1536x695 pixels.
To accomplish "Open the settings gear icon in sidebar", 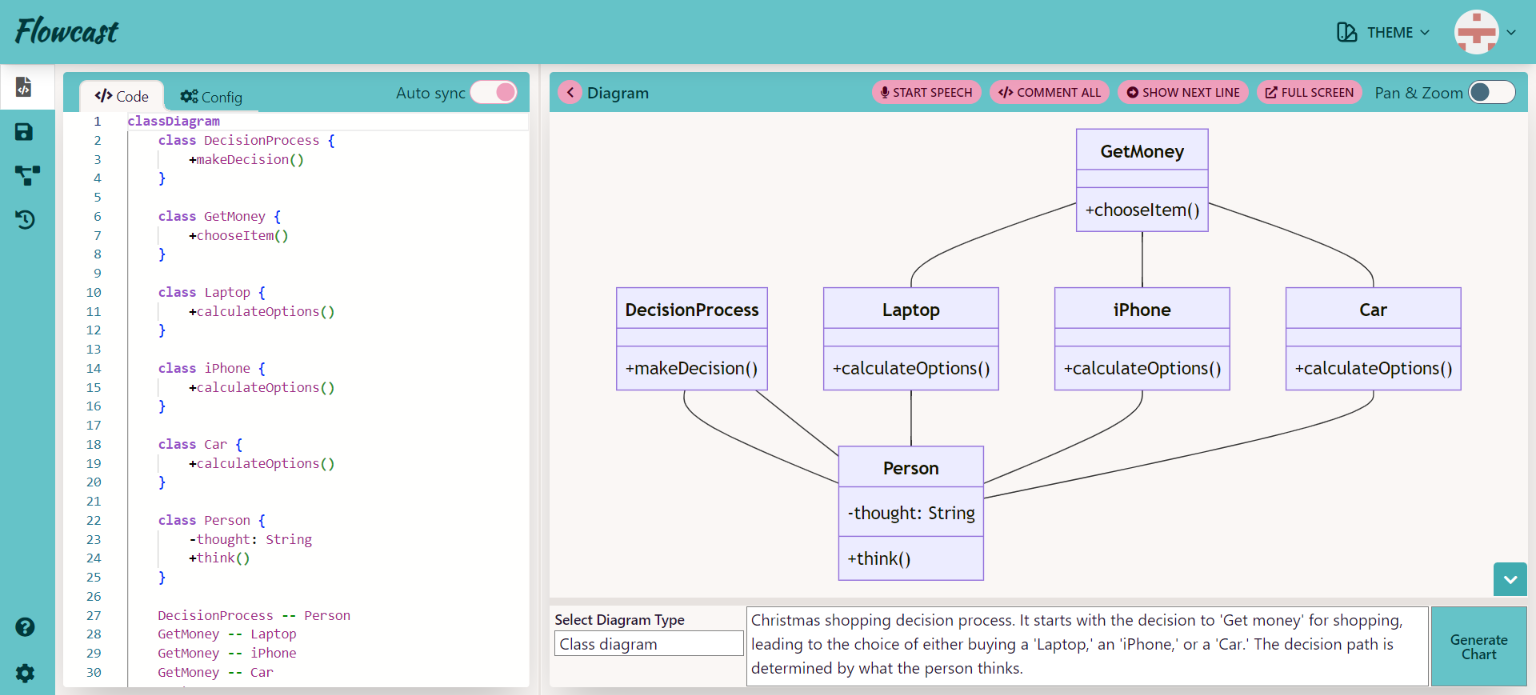I will click(25, 672).
